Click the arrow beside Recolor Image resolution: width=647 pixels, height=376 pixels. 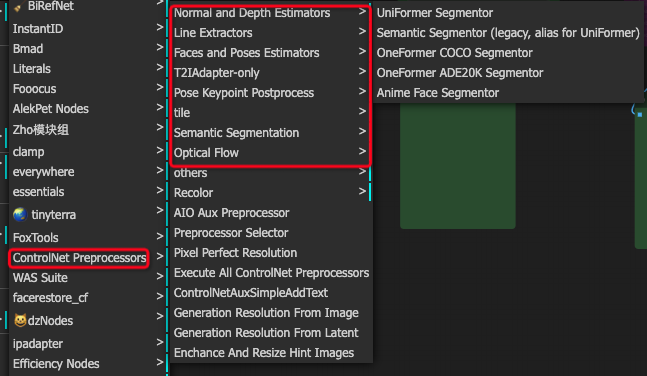(x=362, y=191)
